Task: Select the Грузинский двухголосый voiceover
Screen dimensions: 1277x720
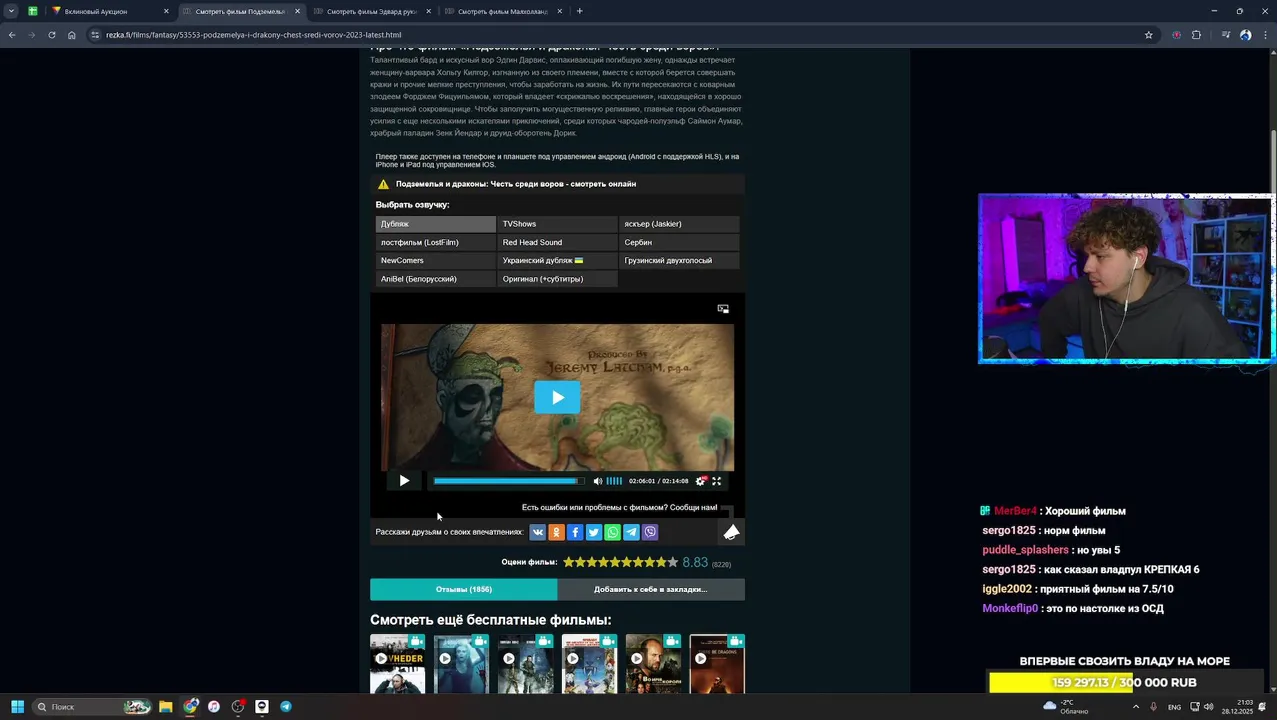Action: pyautogui.click(x=679, y=260)
